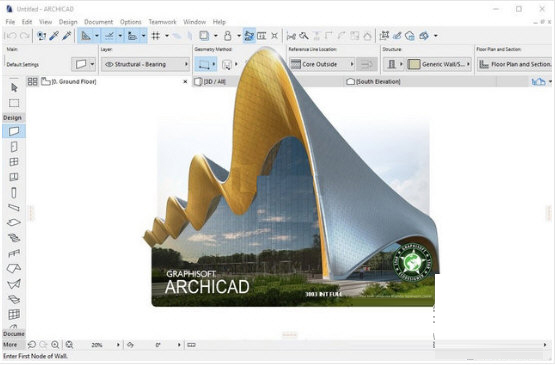Open the Floor Plan and Section dropdown
Image resolution: width=555 pixels, height=365 pixels.
click(x=514, y=64)
